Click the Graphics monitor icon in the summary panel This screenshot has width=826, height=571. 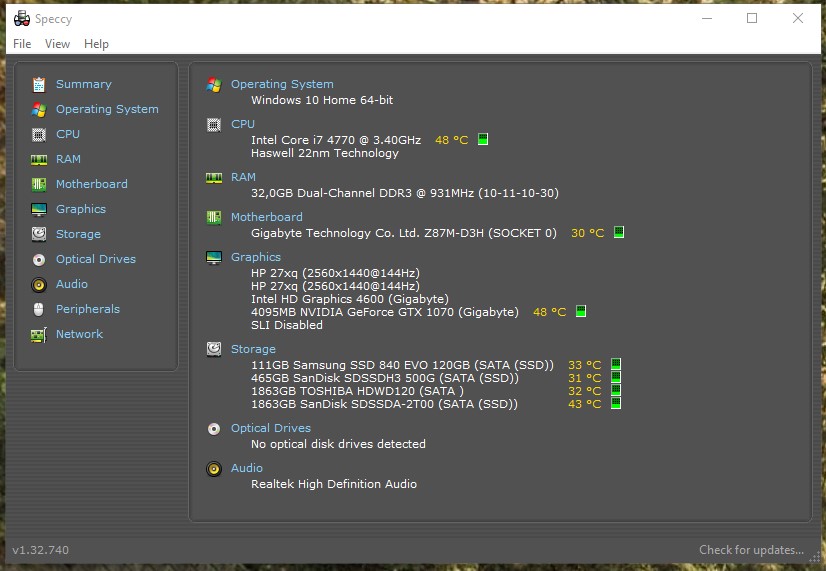[x=213, y=258]
